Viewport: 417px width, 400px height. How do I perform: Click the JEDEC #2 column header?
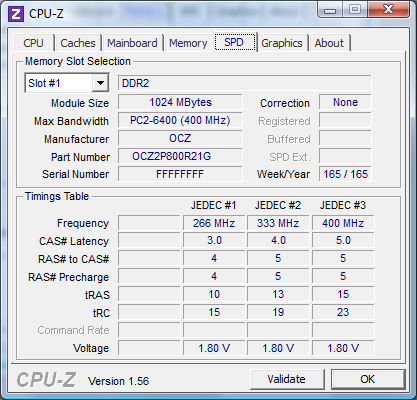click(278, 205)
